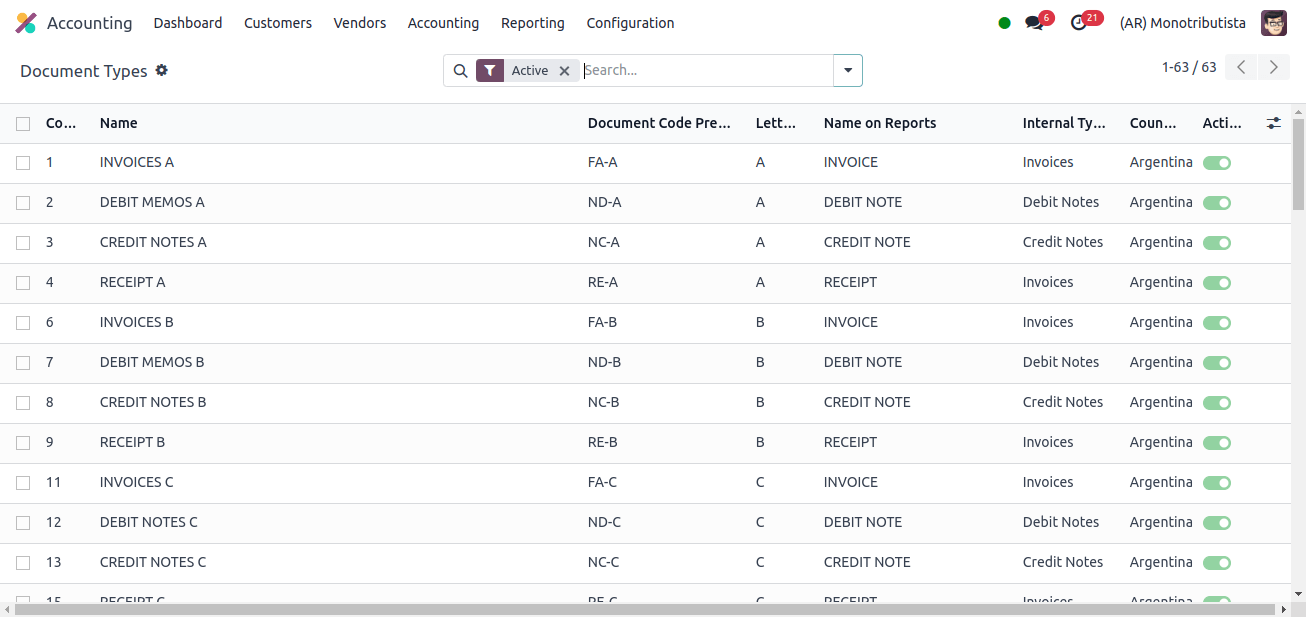Screen dimensions: 1306x617
Task: Click the FA-C document code prefix cell
Action: coord(602,482)
